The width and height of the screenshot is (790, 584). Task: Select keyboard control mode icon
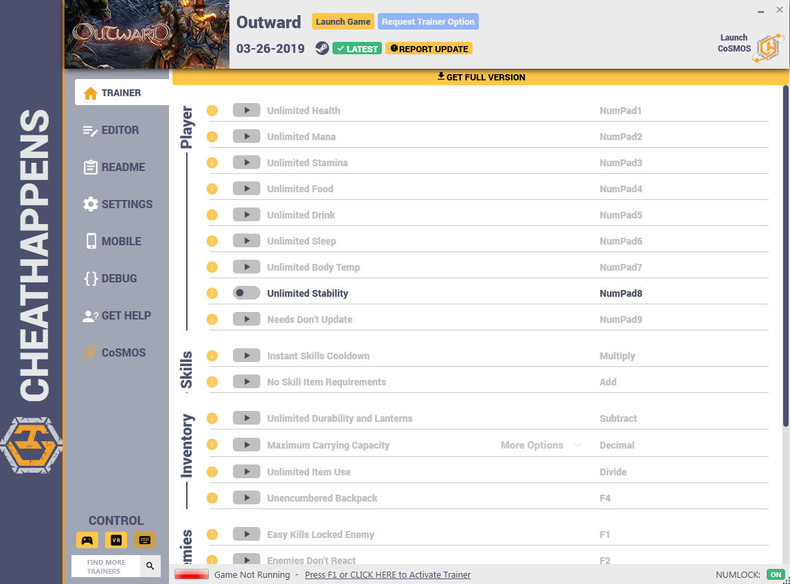click(145, 540)
